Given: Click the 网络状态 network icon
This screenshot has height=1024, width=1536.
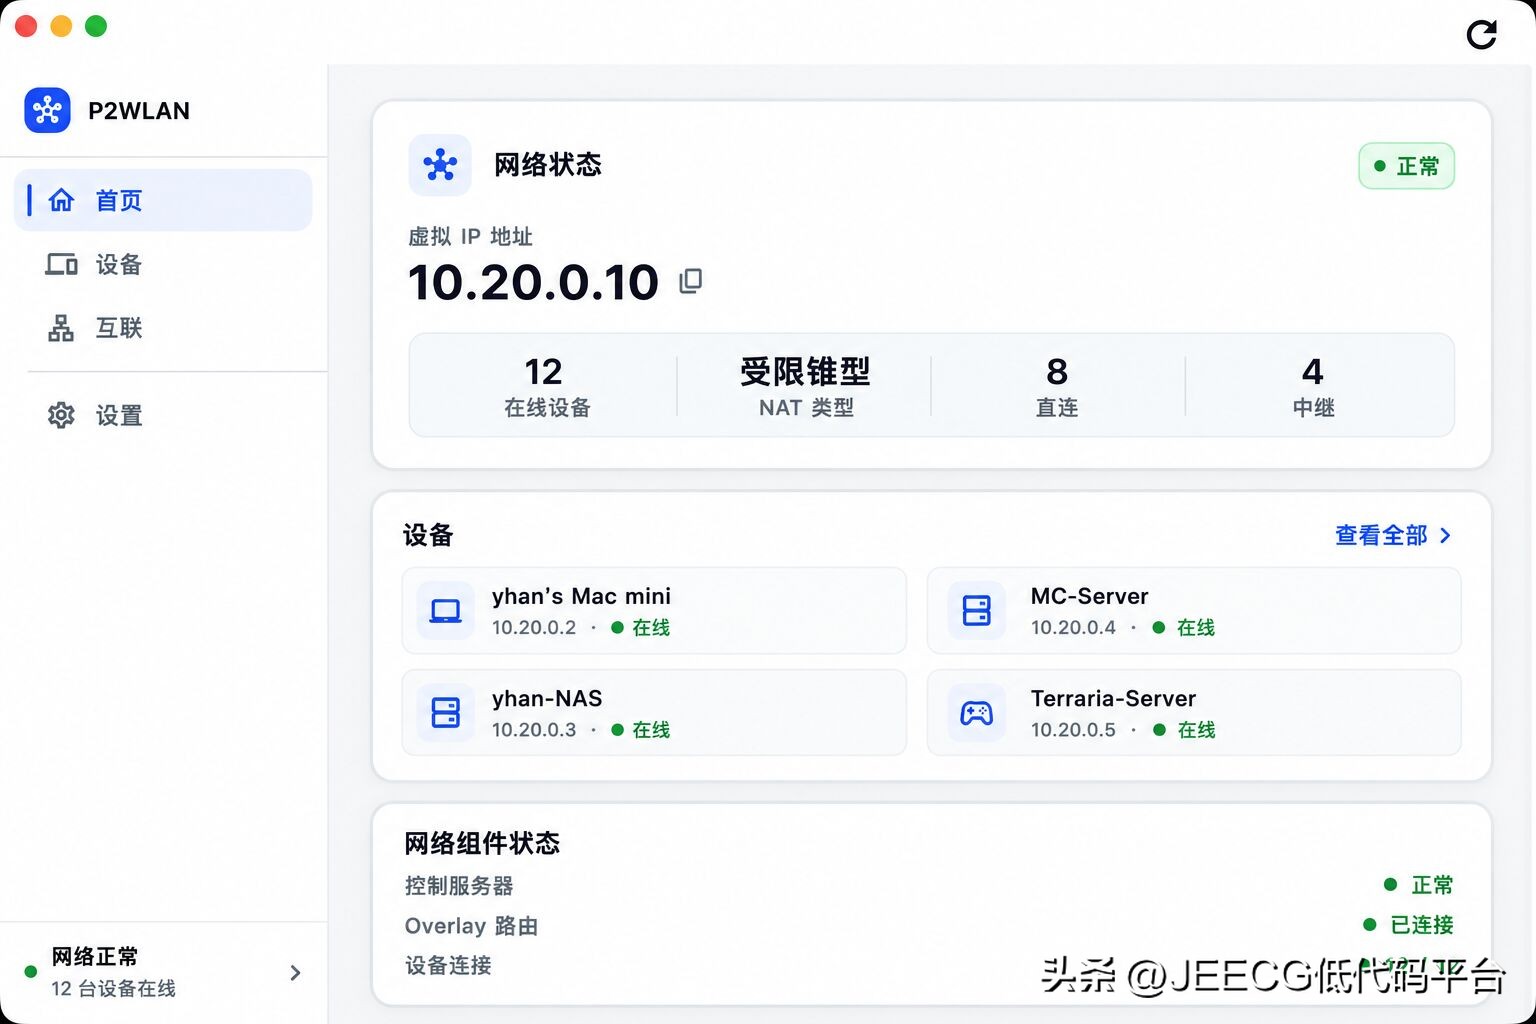Looking at the screenshot, I should click(440, 165).
